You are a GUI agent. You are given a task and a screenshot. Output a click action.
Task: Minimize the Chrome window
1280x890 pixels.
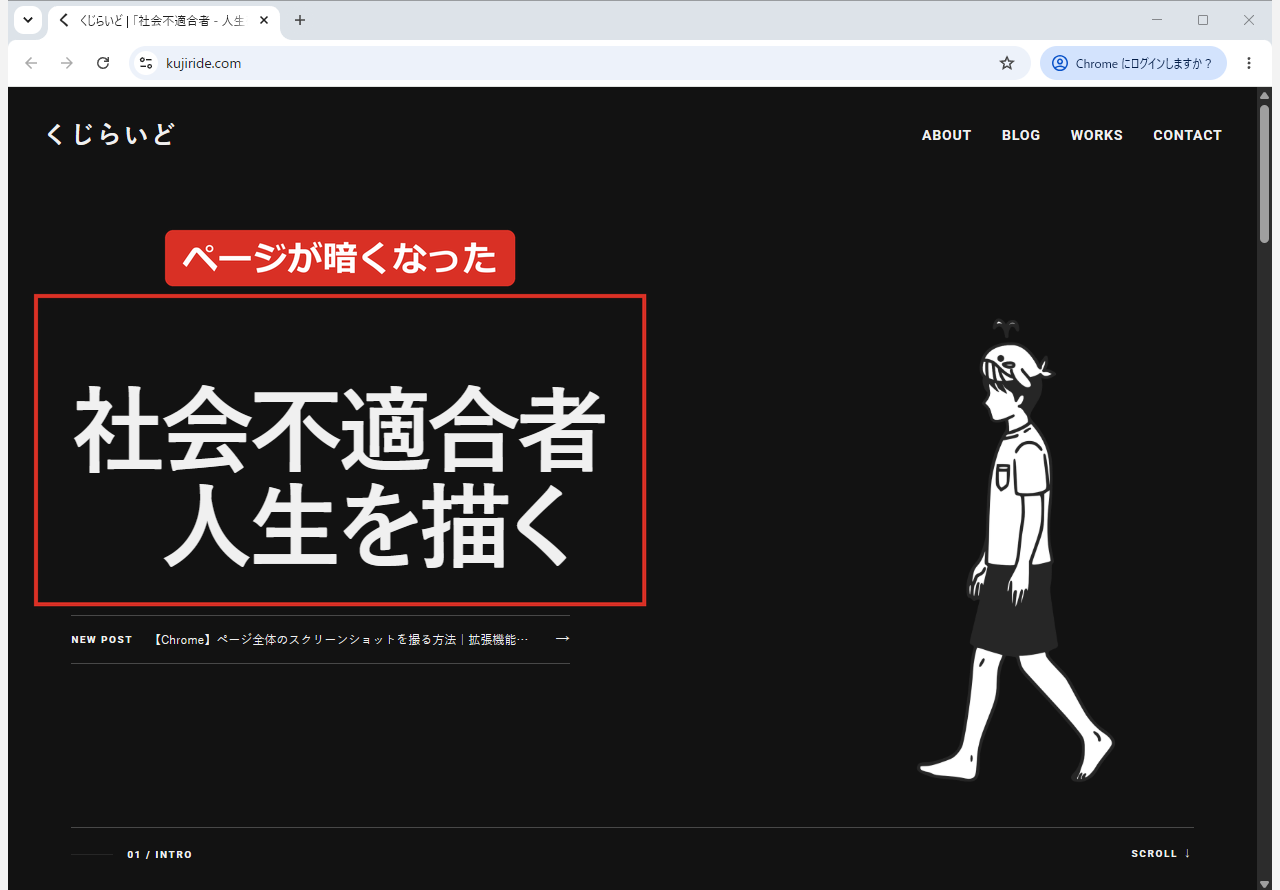(1157, 20)
